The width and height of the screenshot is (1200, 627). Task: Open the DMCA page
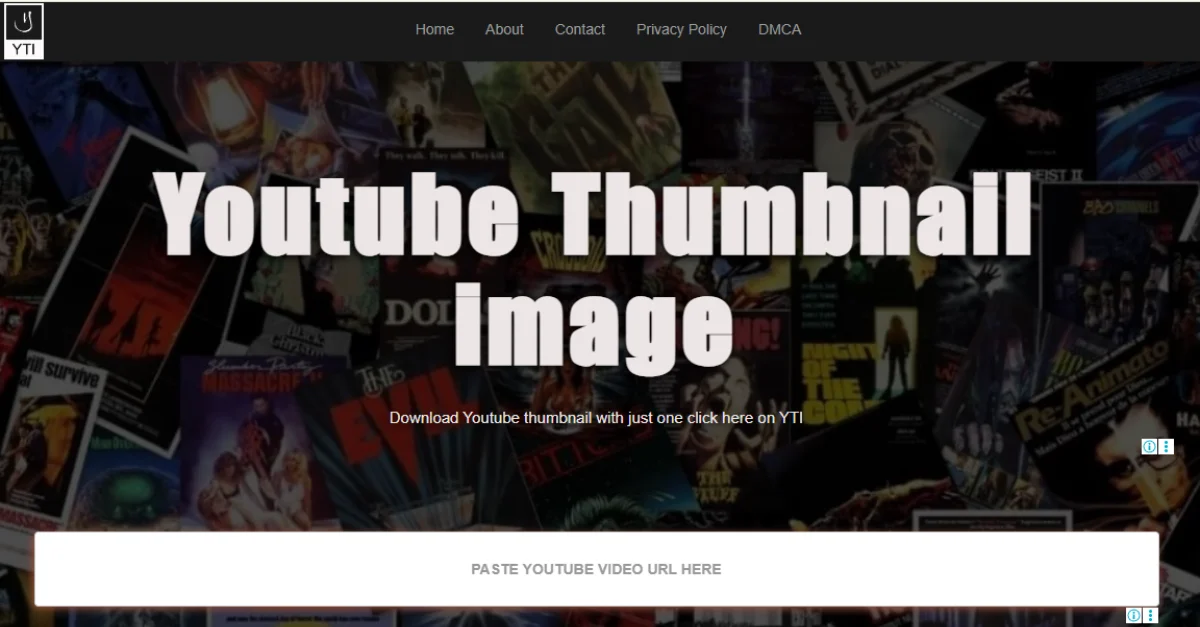click(x=779, y=30)
